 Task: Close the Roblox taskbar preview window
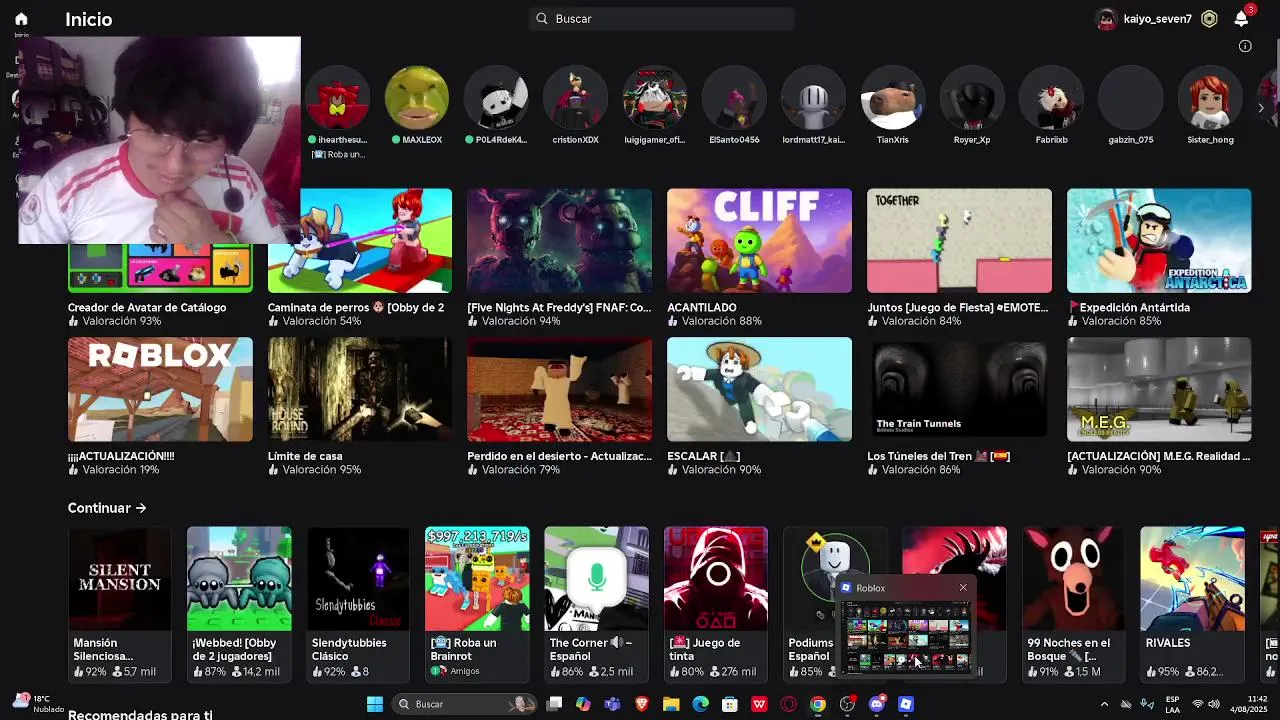963,588
